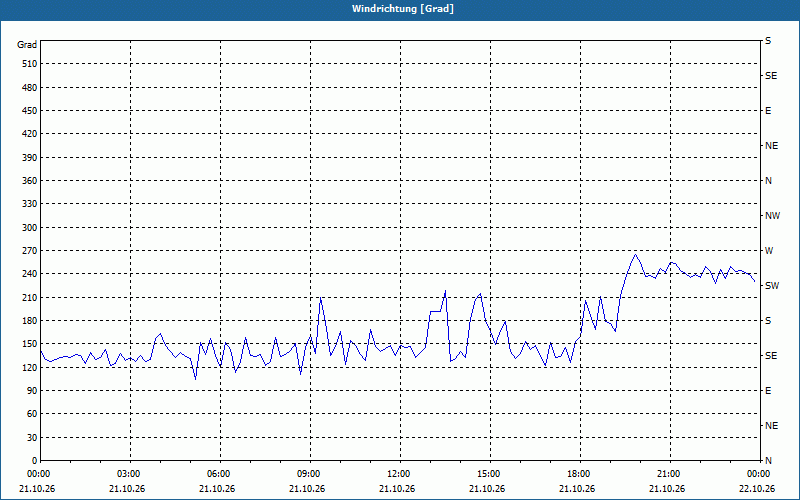Image resolution: width=800 pixels, height=500 pixels.
Task: Click the 21:00 time axis label
Action: [668, 474]
